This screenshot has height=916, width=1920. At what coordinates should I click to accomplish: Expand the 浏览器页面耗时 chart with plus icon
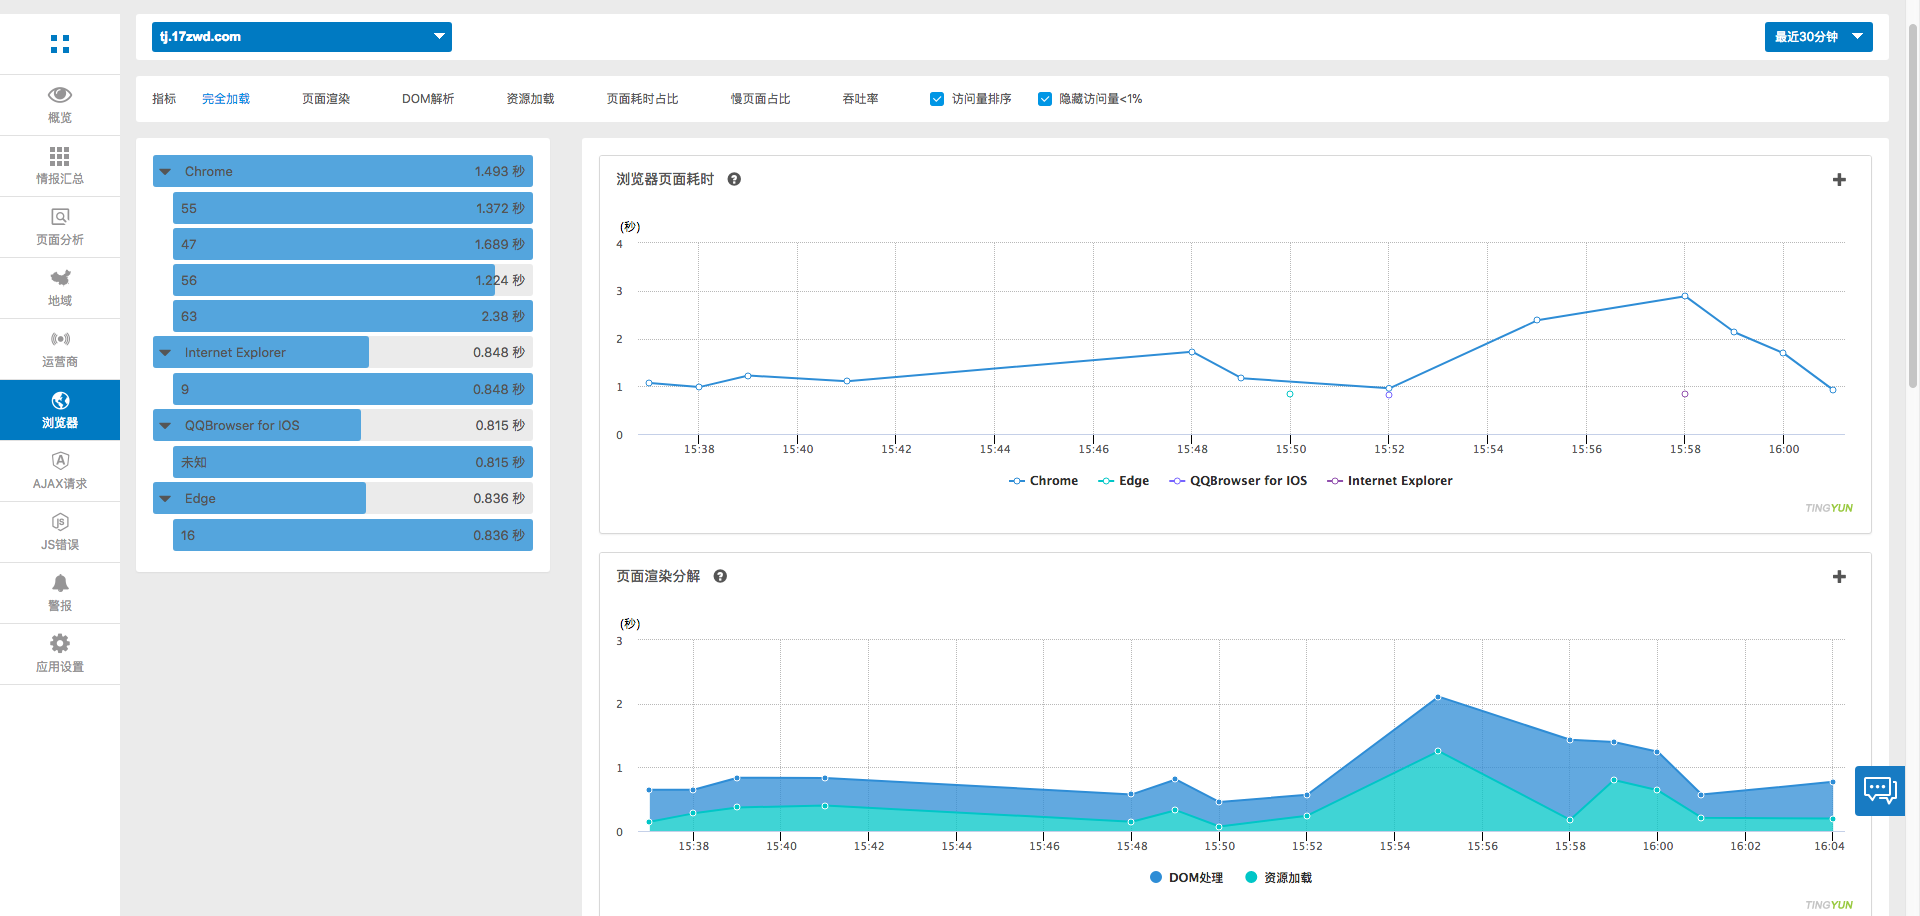[1839, 180]
